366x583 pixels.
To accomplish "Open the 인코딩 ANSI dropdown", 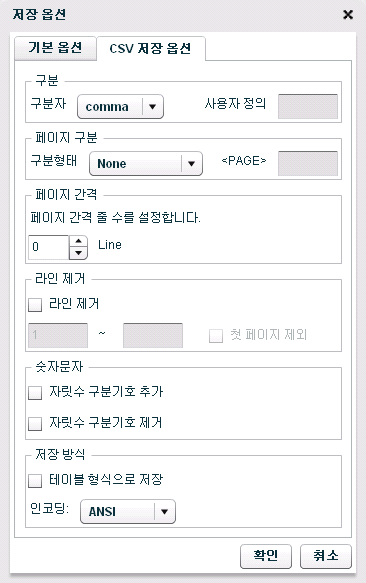I will [128, 512].
